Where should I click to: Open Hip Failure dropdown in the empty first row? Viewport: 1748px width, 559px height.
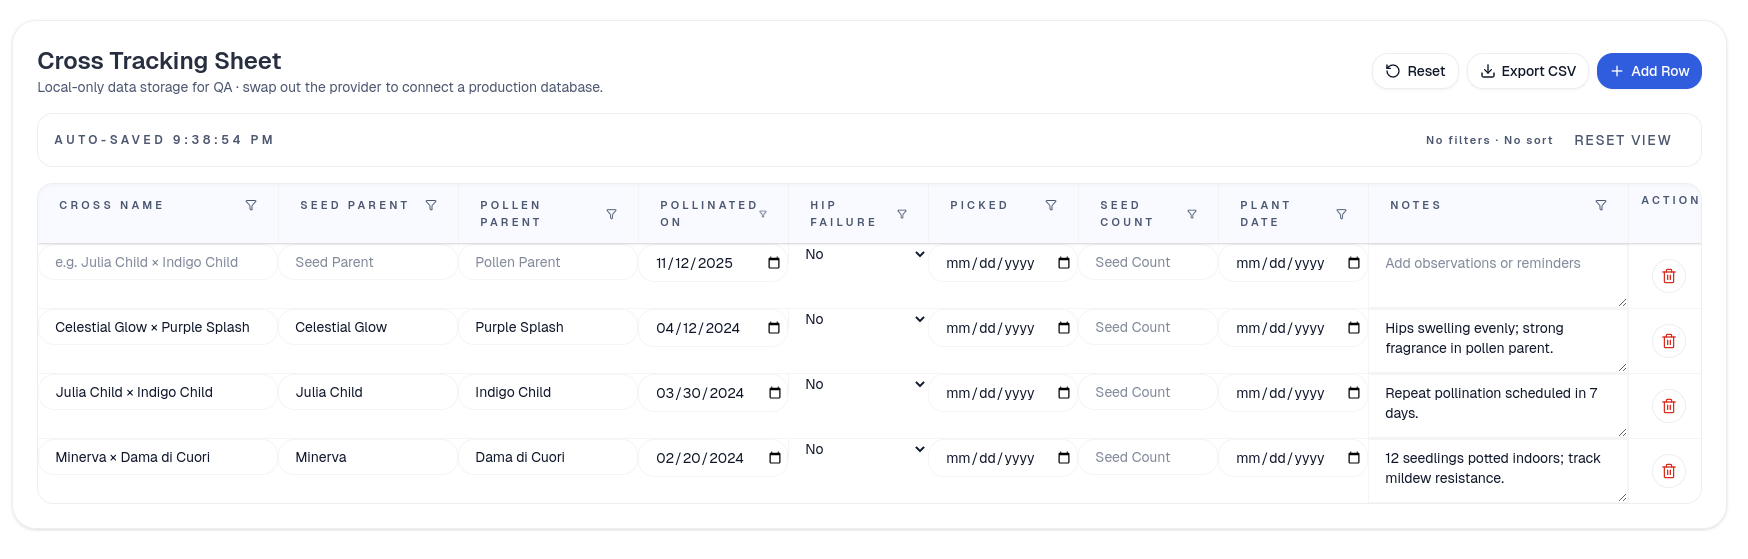(865, 254)
